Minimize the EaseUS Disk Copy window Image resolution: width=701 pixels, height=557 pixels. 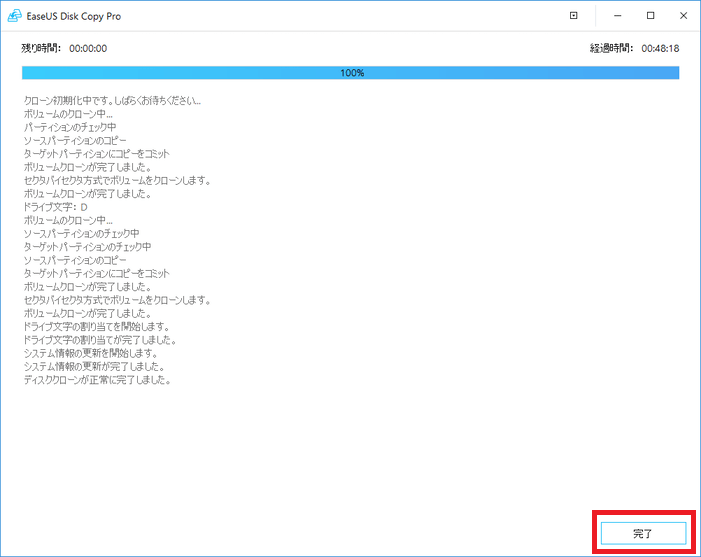tap(615, 16)
